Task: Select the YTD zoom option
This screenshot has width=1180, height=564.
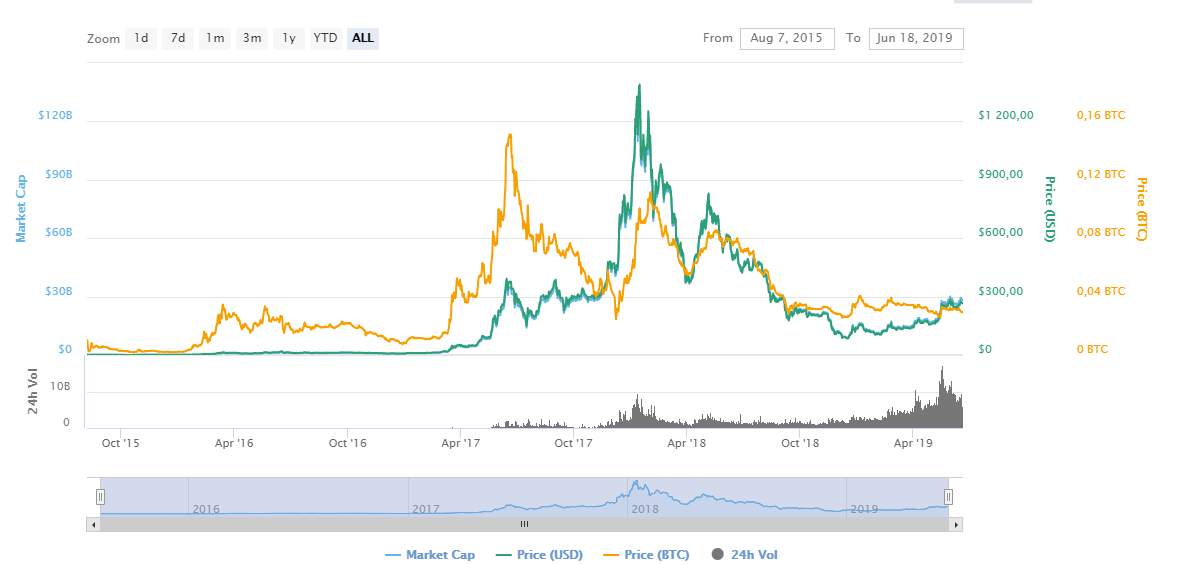Action: tap(325, 38)
